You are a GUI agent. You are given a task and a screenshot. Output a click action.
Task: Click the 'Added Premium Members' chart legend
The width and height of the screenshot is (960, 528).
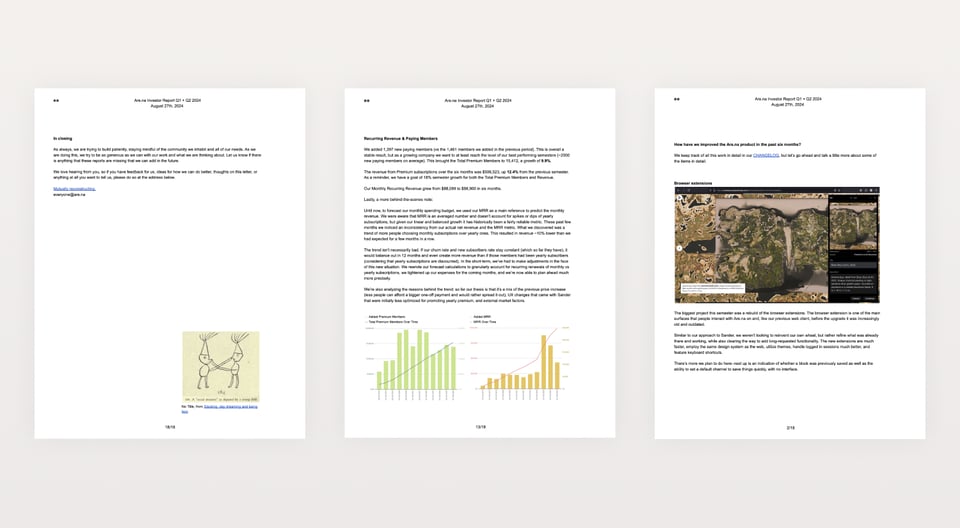(x=390, y=316)
